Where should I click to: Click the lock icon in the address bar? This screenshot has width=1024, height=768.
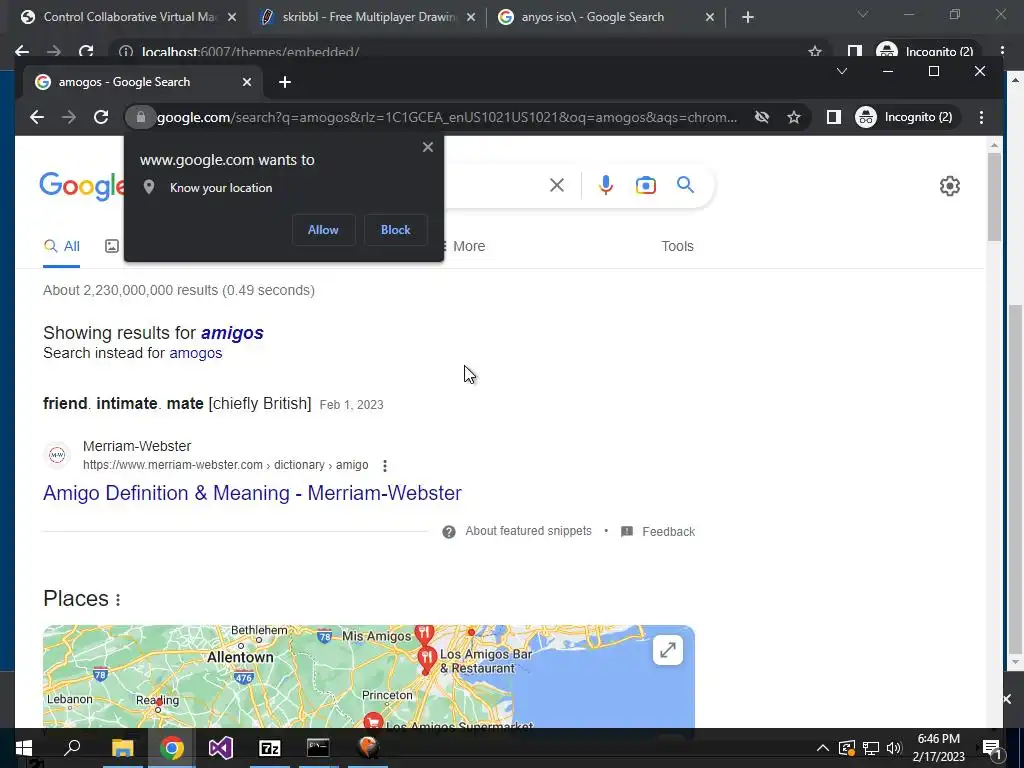click(140, 118)
